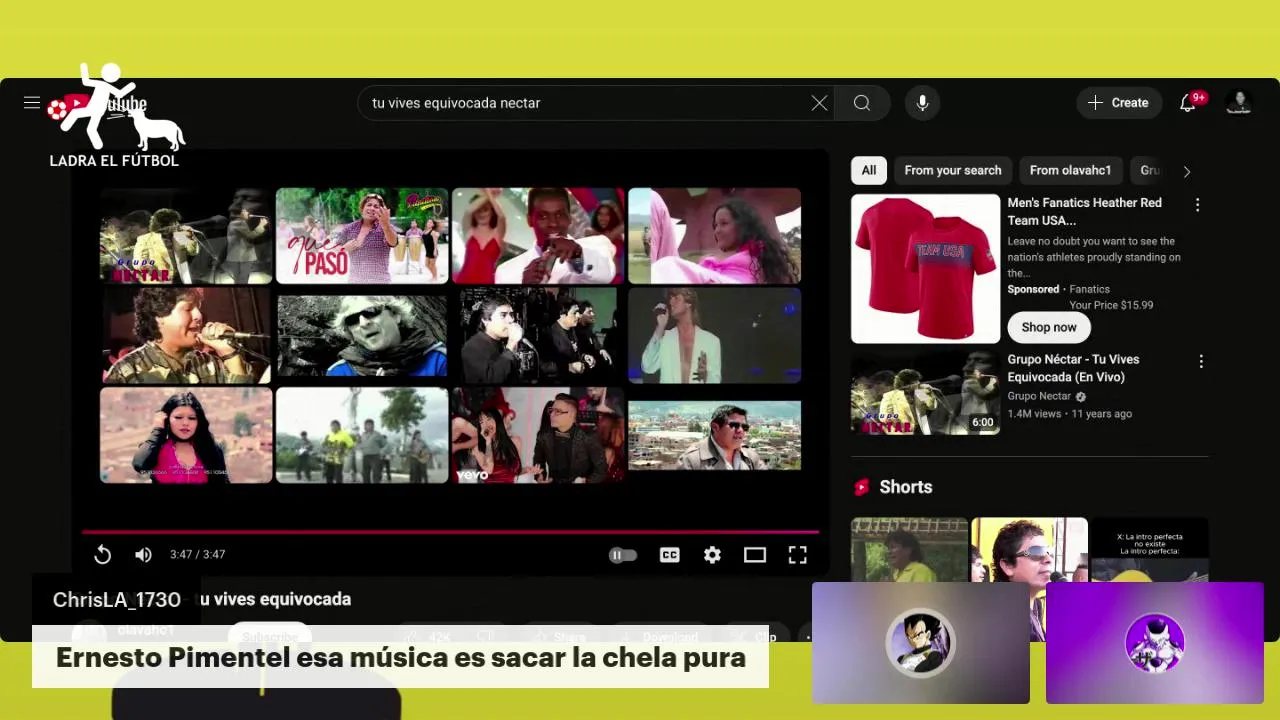Open the player settings gear
1280x720 pixels.
pos(712,555)
